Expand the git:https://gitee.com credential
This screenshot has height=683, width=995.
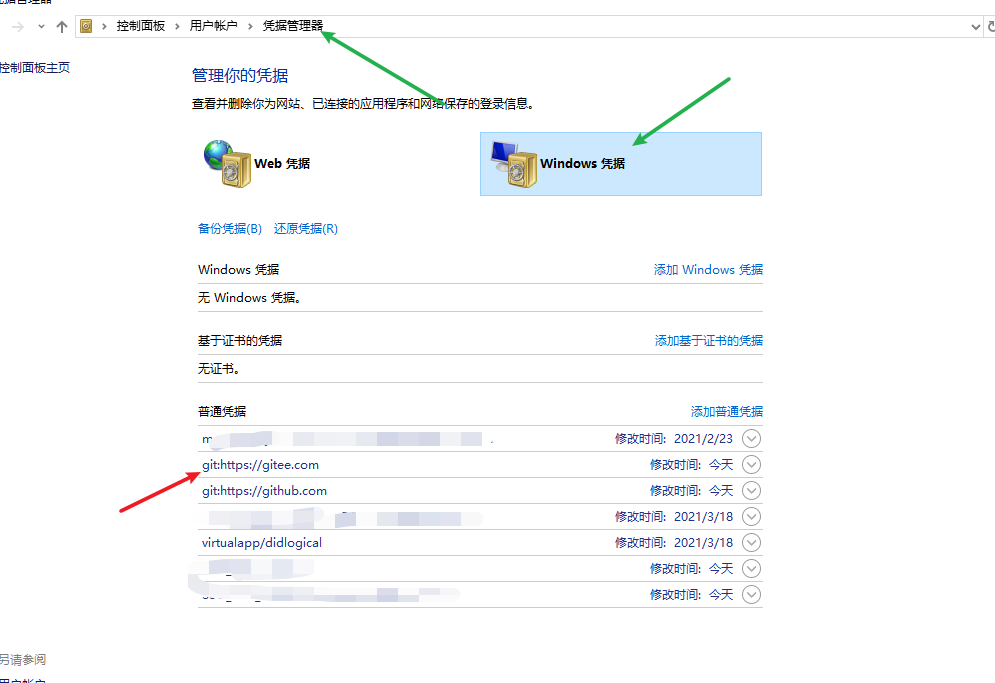pos(751,464)
